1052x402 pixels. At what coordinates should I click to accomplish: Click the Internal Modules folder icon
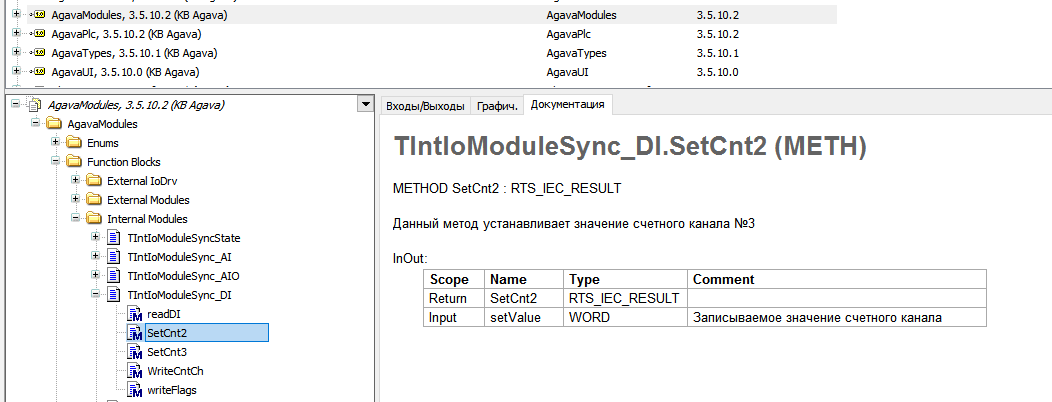[x=95, y=219]
